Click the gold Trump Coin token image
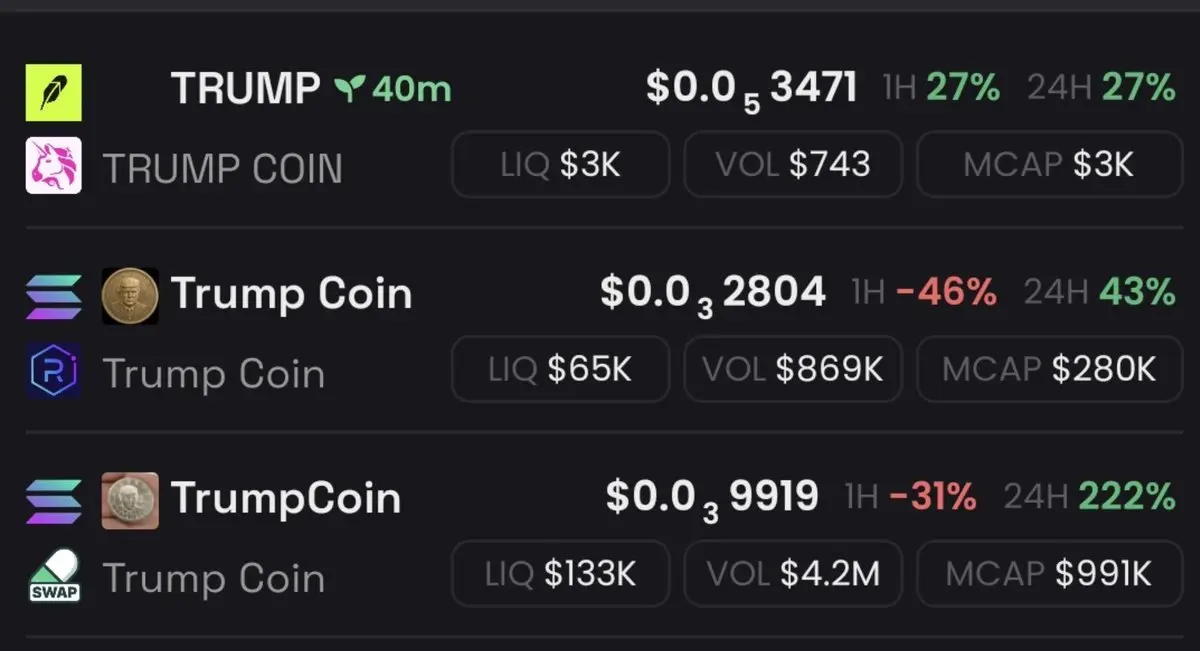Screen dimensions: 1200x651 tap(130, 296)
